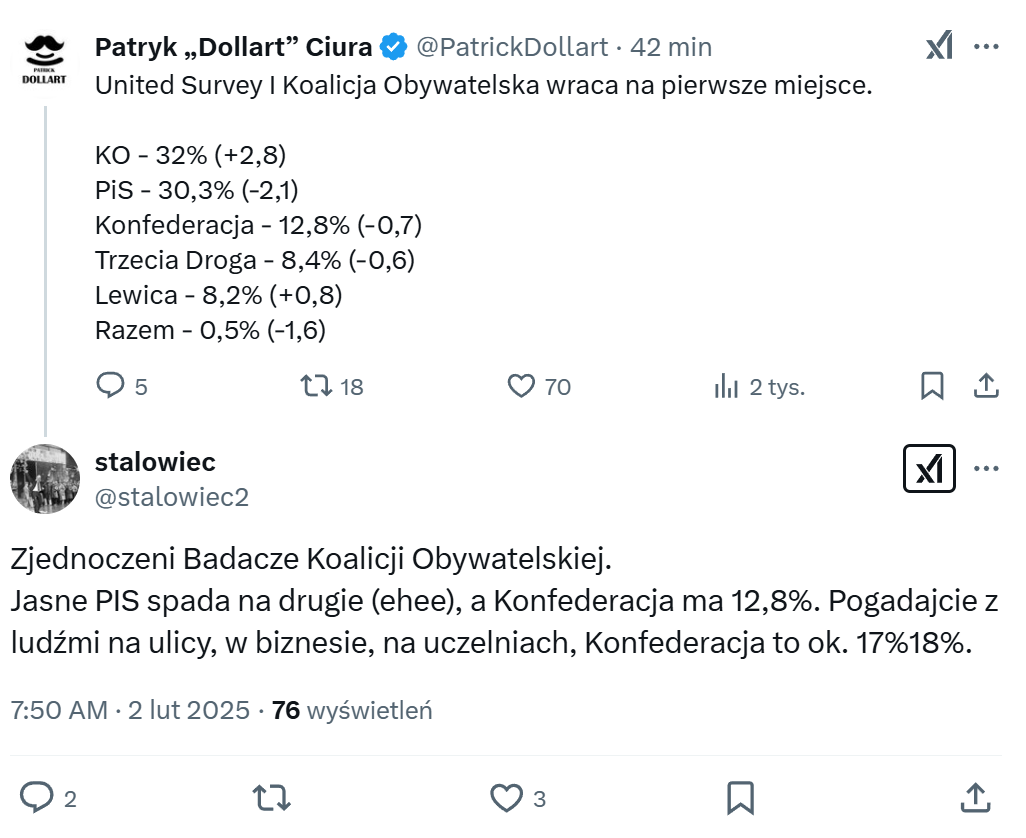1026x838 pixels.
Task: Open stalowiec's profile avatar
Action: click(x=45, y=478)
